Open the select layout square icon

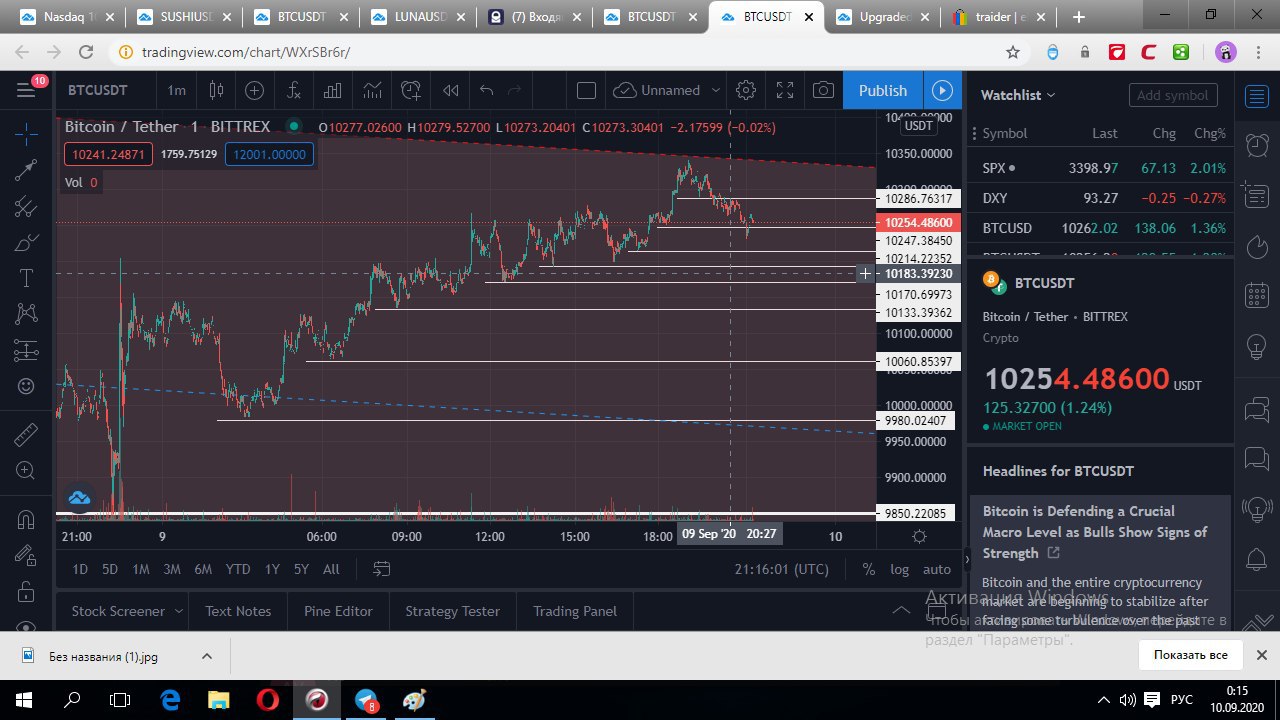point(587,90)
